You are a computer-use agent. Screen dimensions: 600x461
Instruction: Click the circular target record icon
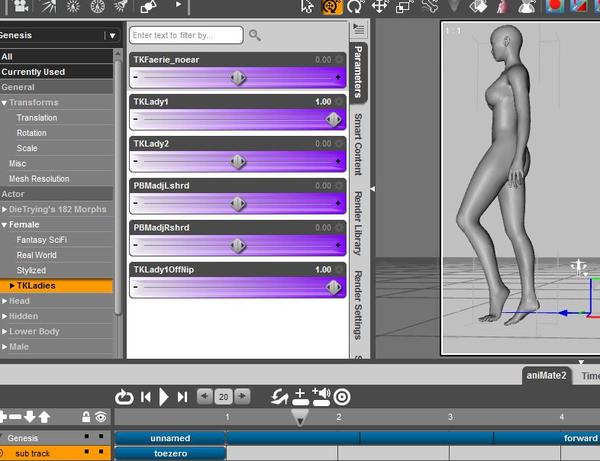pos(342,397)
